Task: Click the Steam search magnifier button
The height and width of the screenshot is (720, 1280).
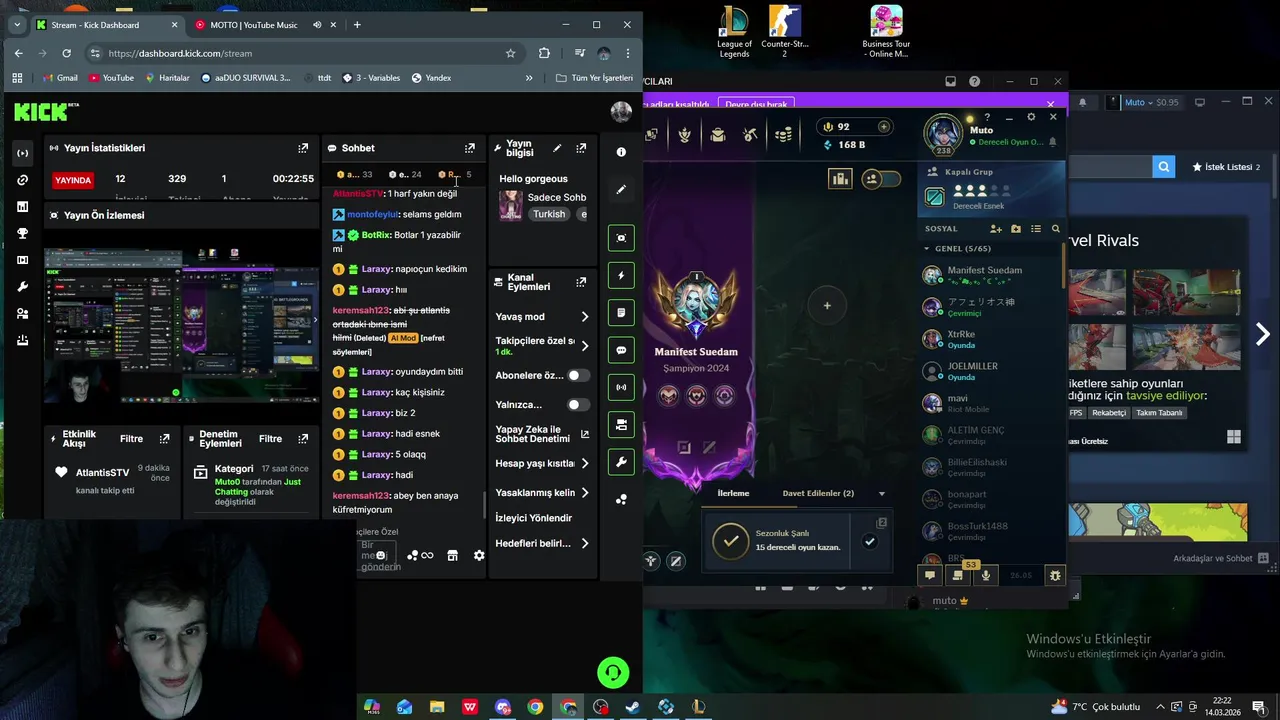Action: point(1163,167)
